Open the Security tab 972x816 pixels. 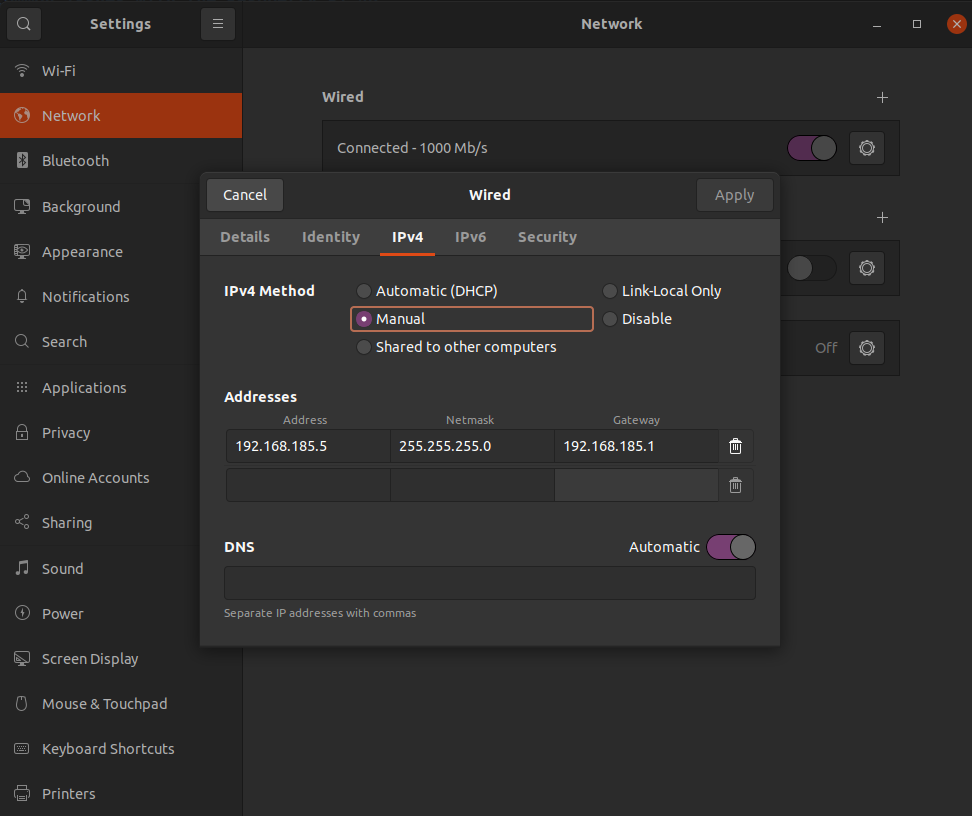[x=547, y=237]
